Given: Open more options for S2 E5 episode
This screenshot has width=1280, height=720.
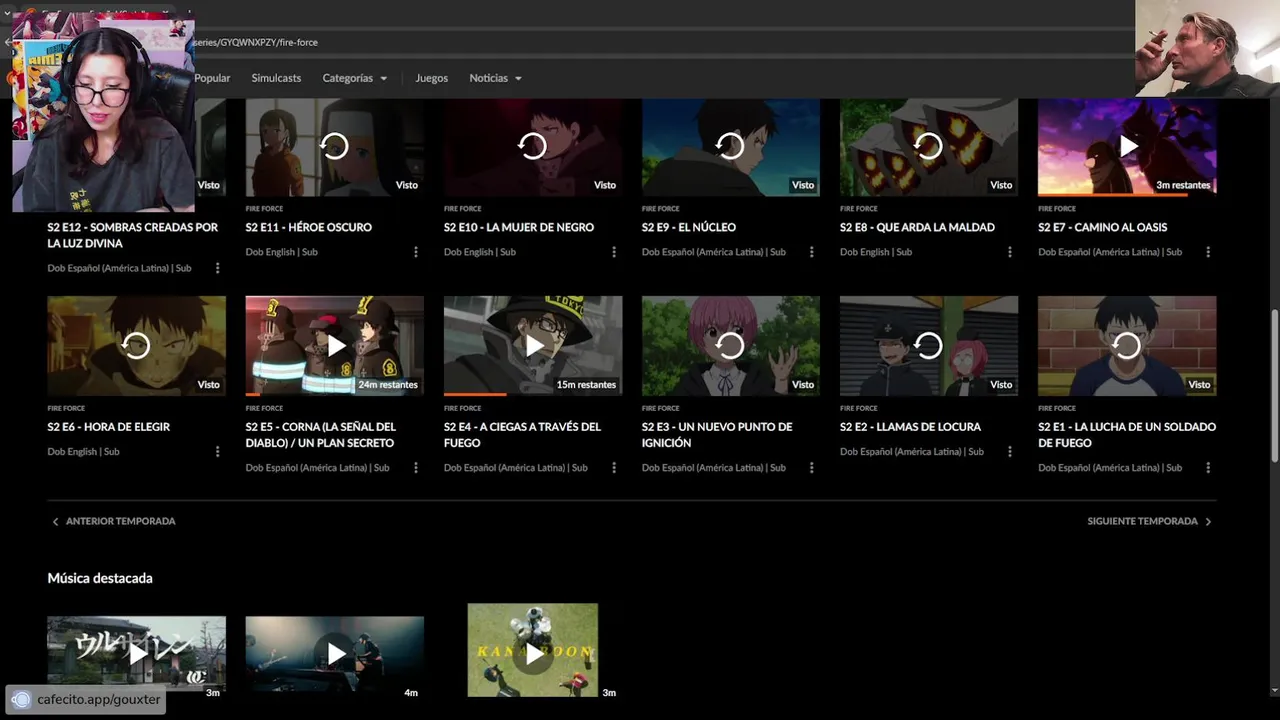Looking at the screenshot, I should [x=416, y=468].
